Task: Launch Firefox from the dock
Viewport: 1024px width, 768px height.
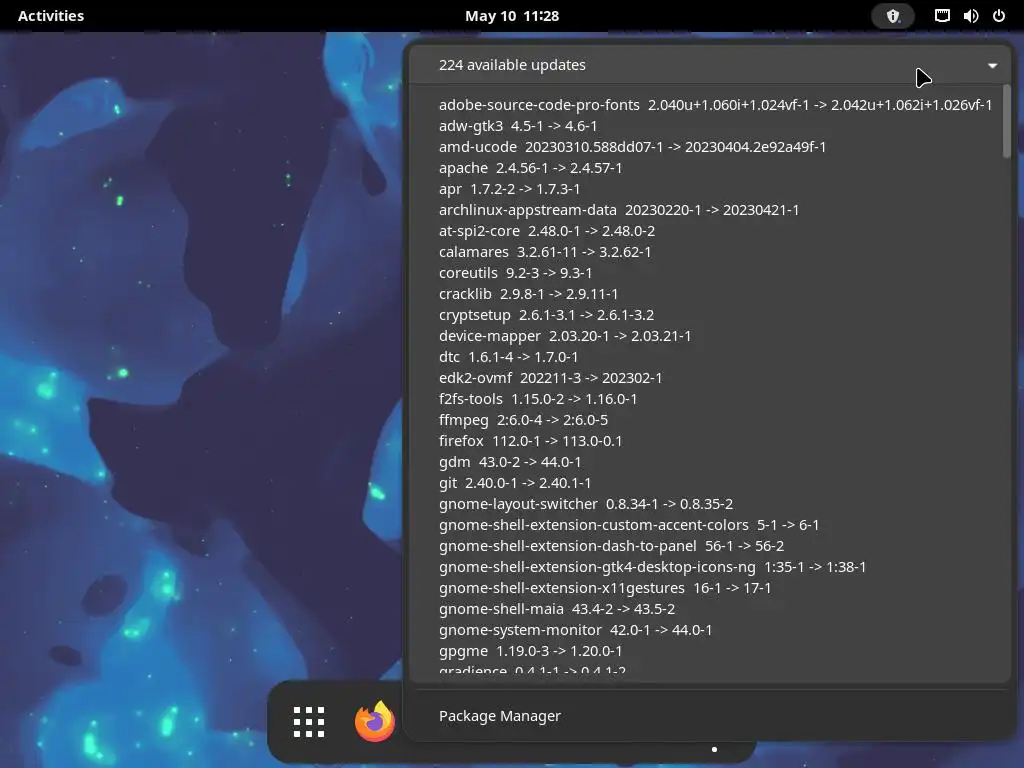Action: coord(375,722)
